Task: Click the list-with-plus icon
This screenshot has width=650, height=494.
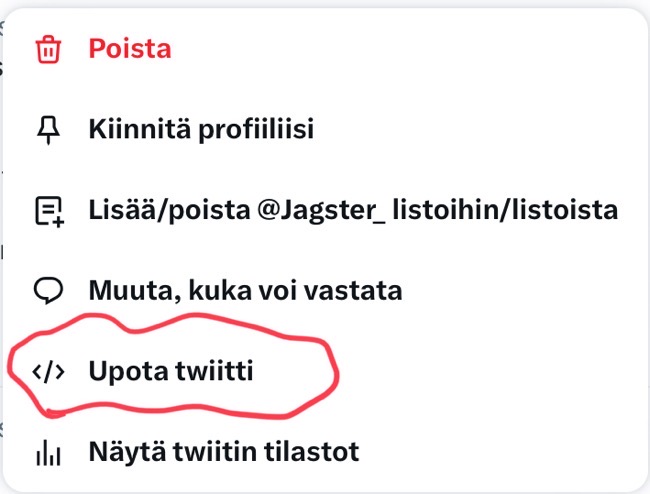Action: [47, 211]
